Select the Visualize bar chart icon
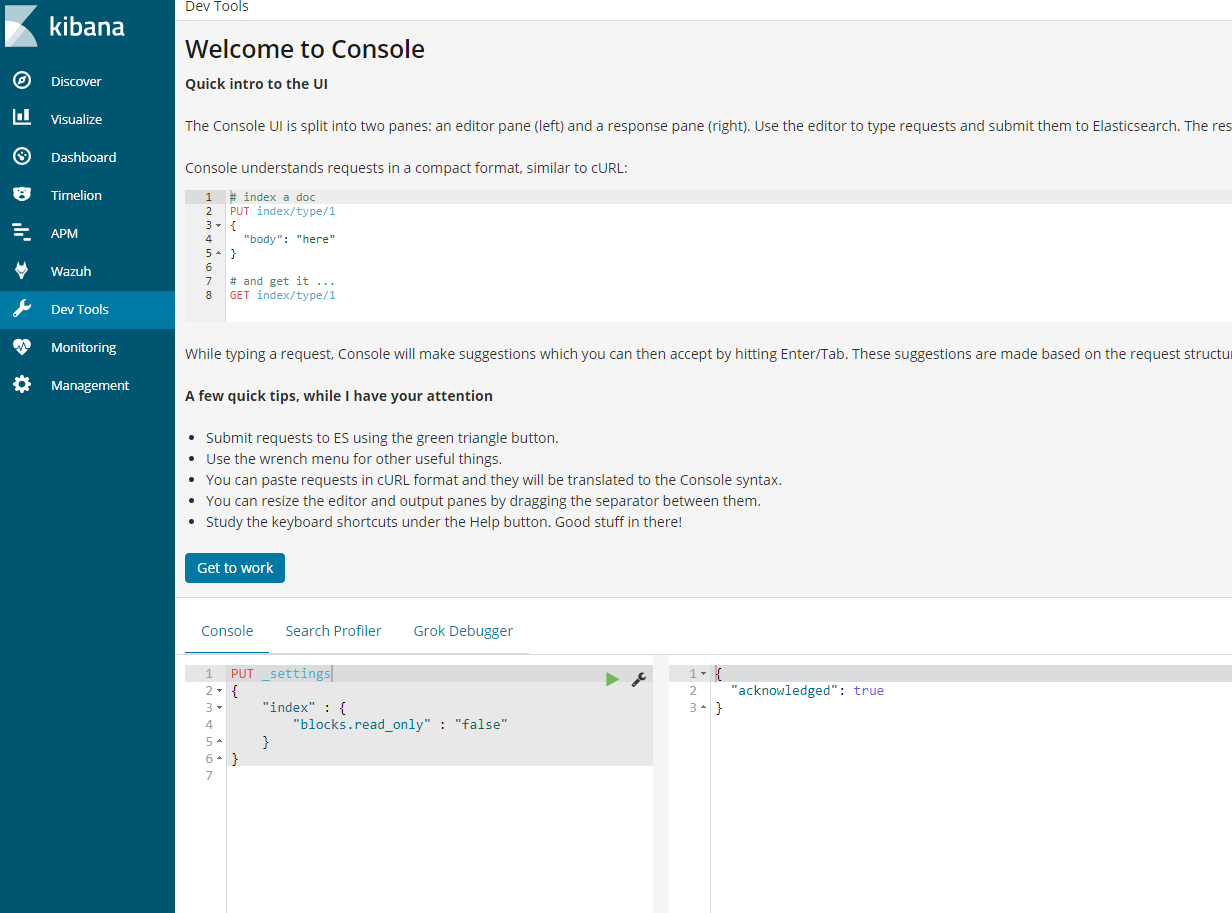 [22, 118]
